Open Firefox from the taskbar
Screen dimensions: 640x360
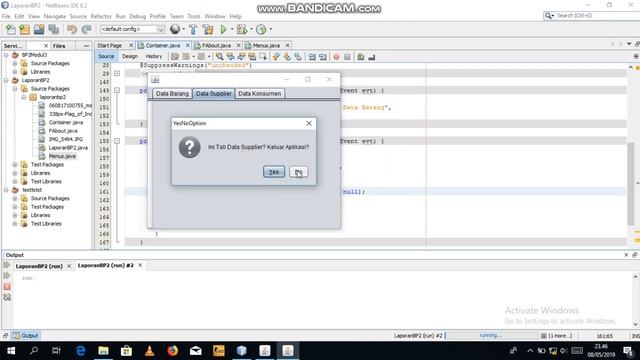click(x=173, y=351)
